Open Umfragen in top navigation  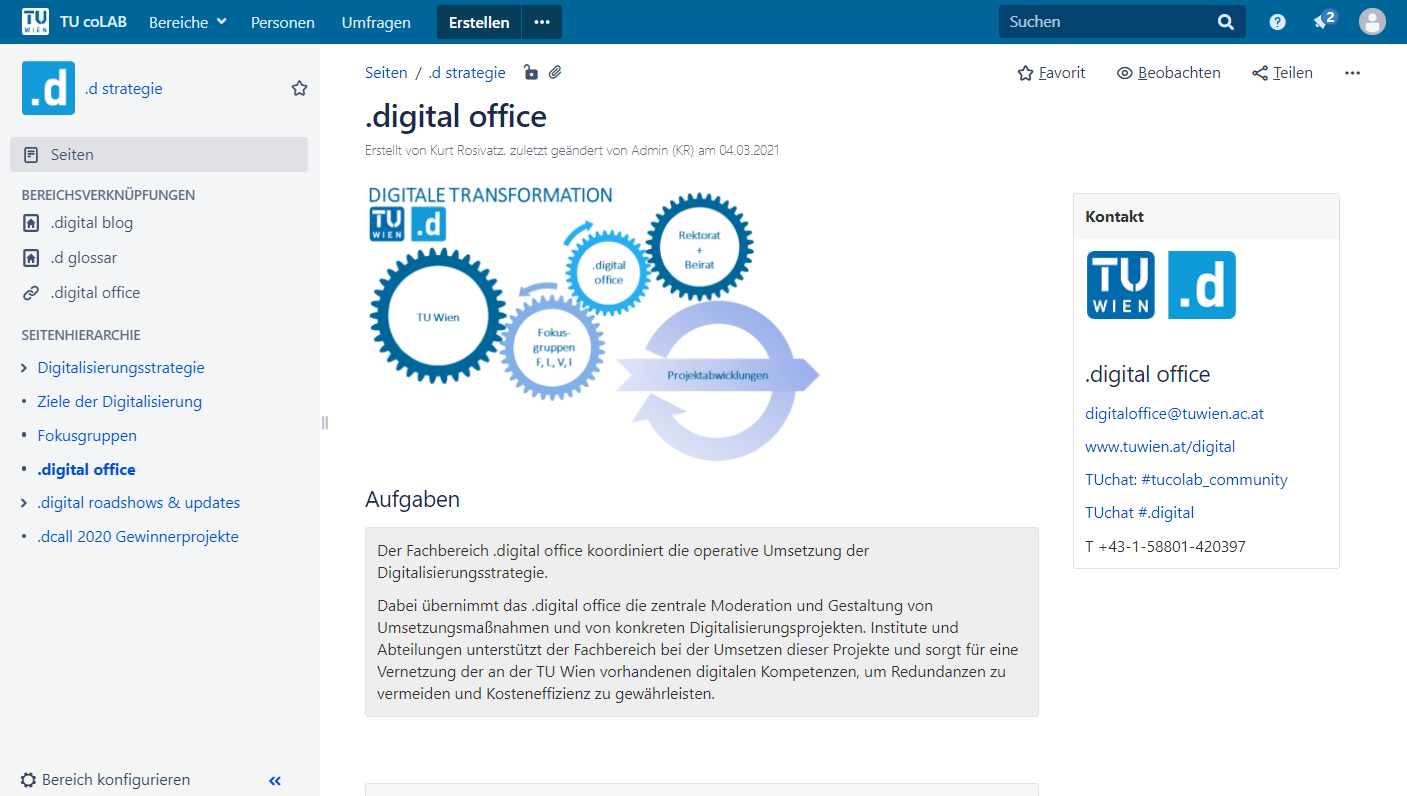click(x=376, y=22)
